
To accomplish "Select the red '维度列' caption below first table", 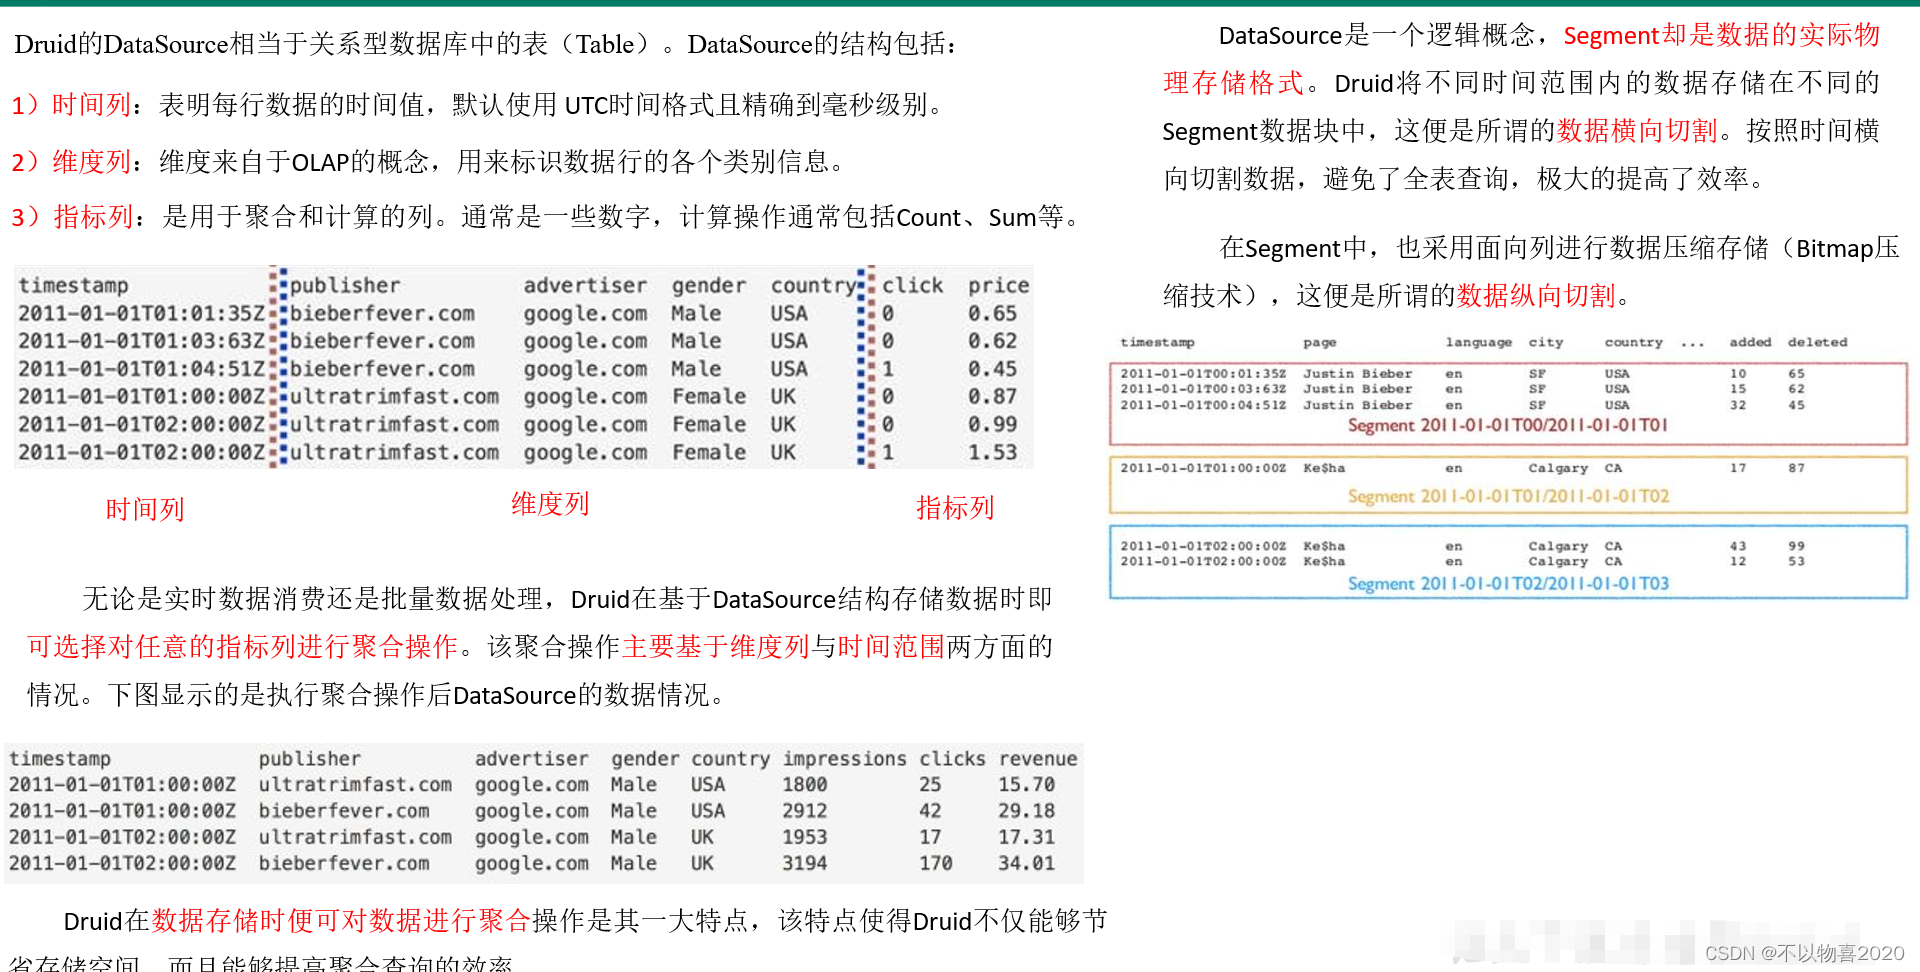I will tap(550, 504).
